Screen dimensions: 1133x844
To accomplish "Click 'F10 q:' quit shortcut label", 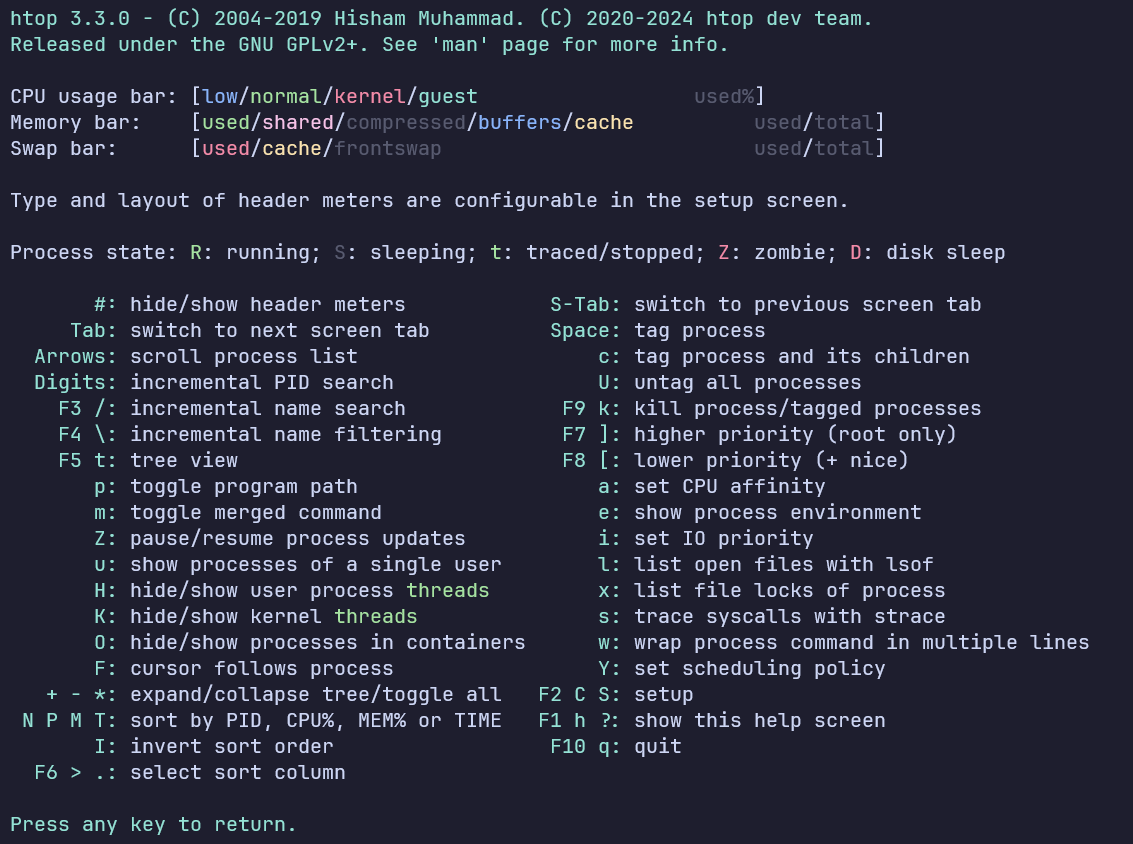I will 585,746.
